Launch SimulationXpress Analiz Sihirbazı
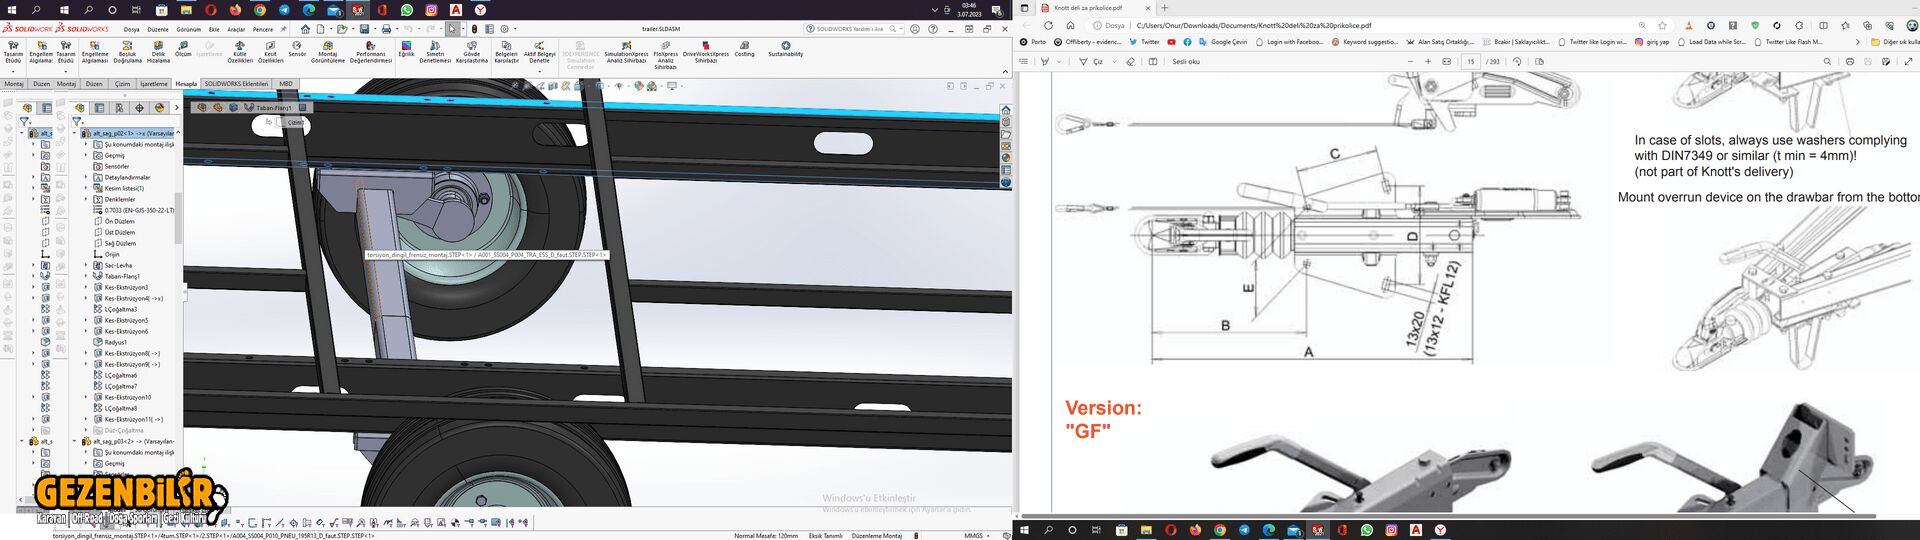Image resolution: width=1920 pixels, height=540 pixels. pyautogui.click(x=626, y=51)
